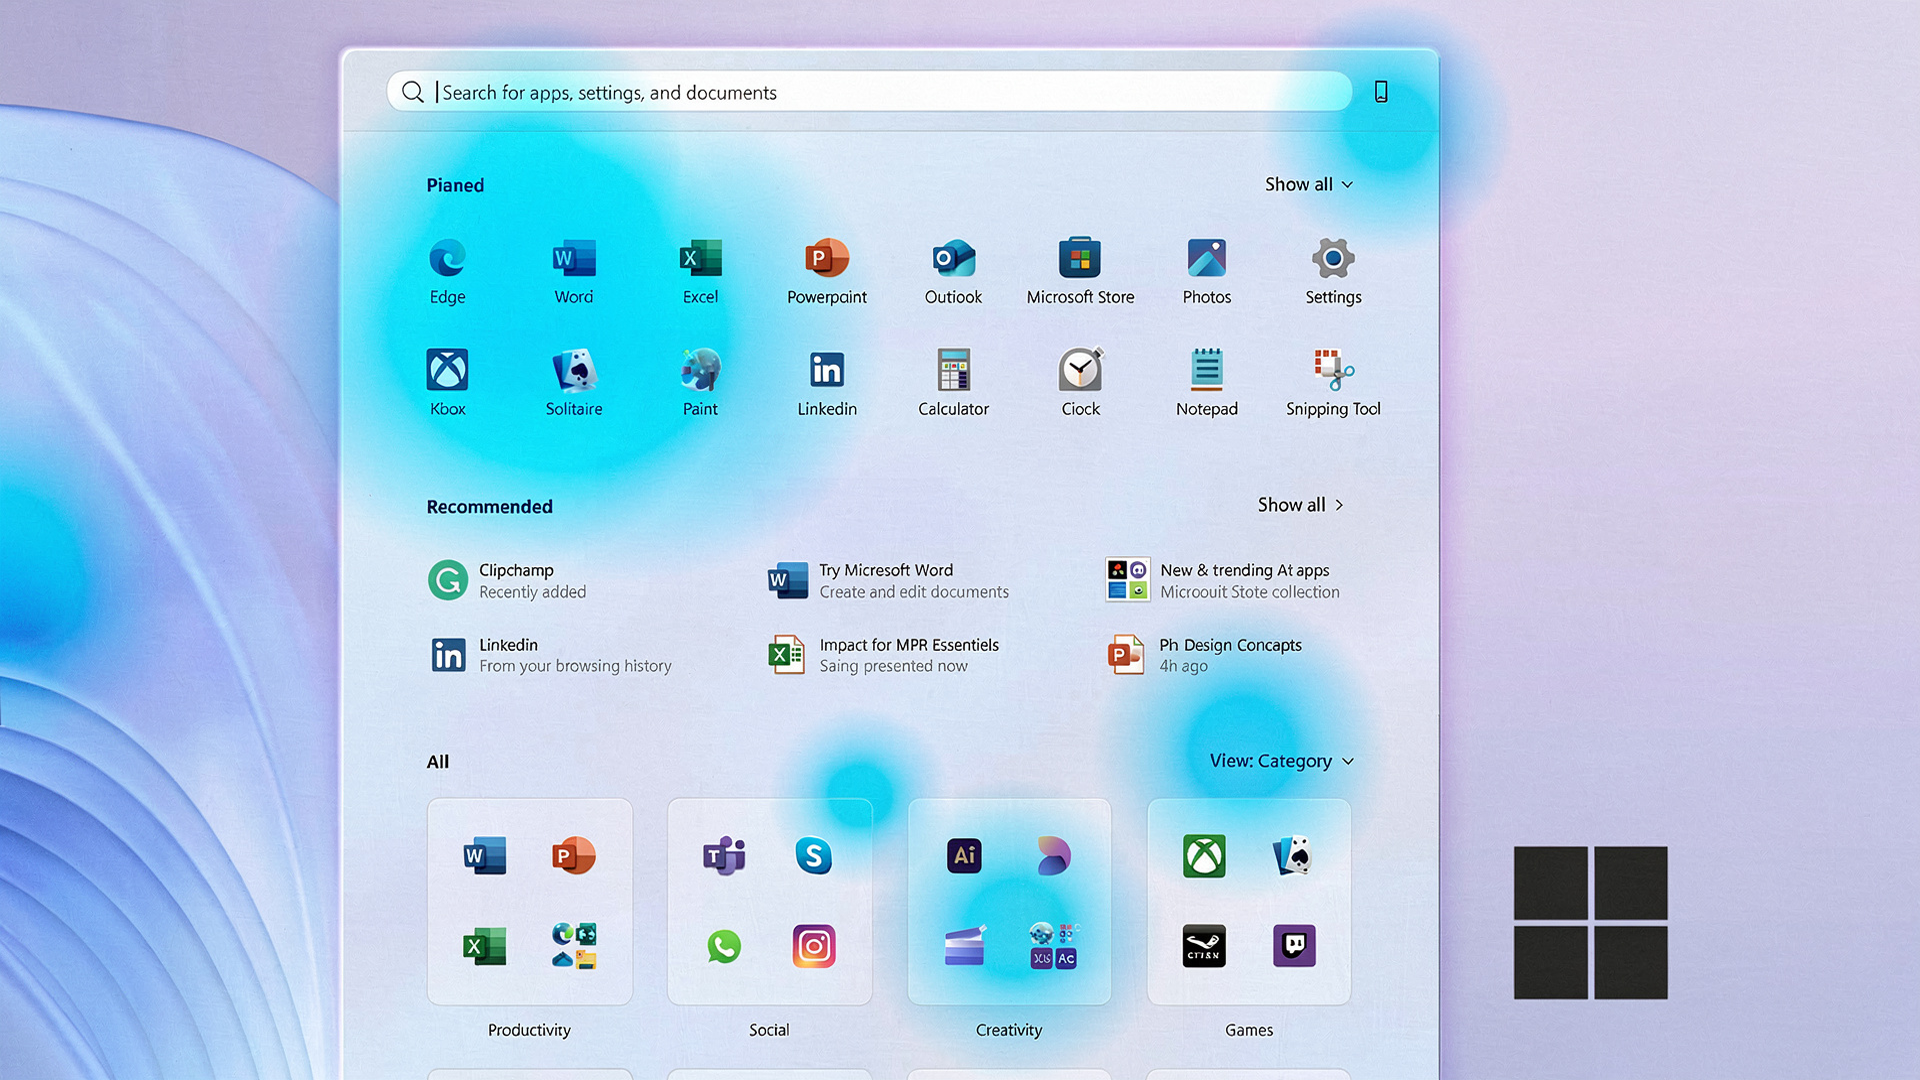Open the Calculator app
Screen dimensions: 1920x1080
pyautogui.click(x=953, y=371)
